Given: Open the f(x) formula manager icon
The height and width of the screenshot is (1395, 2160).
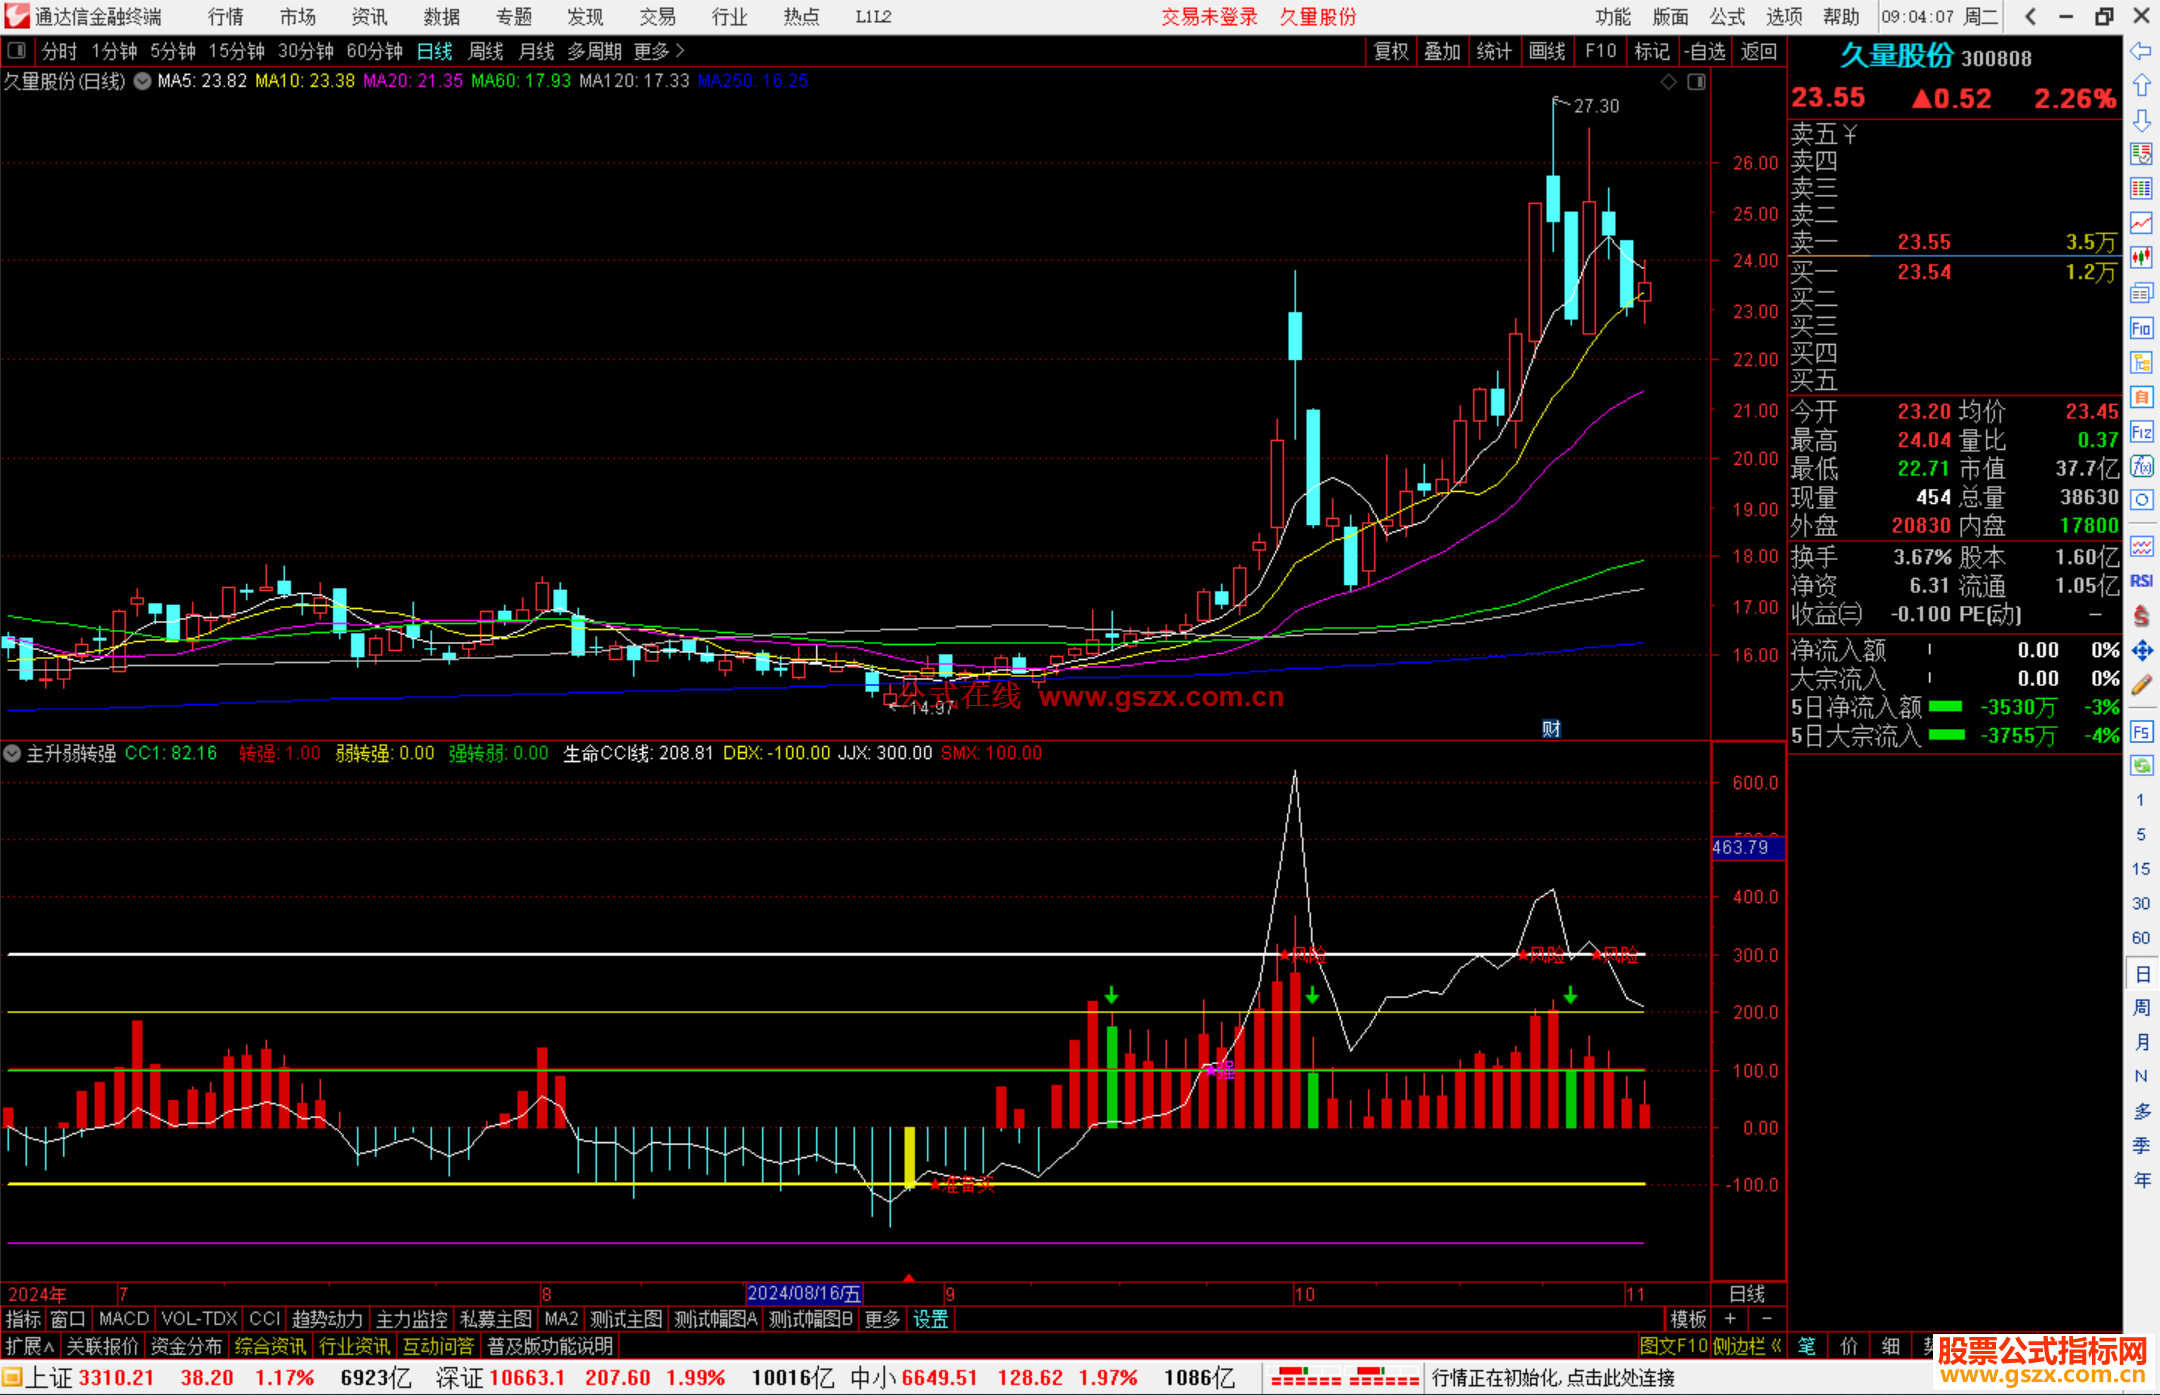Looking at the screenshot, I should pyautogui.click(x=2141, y=466).
